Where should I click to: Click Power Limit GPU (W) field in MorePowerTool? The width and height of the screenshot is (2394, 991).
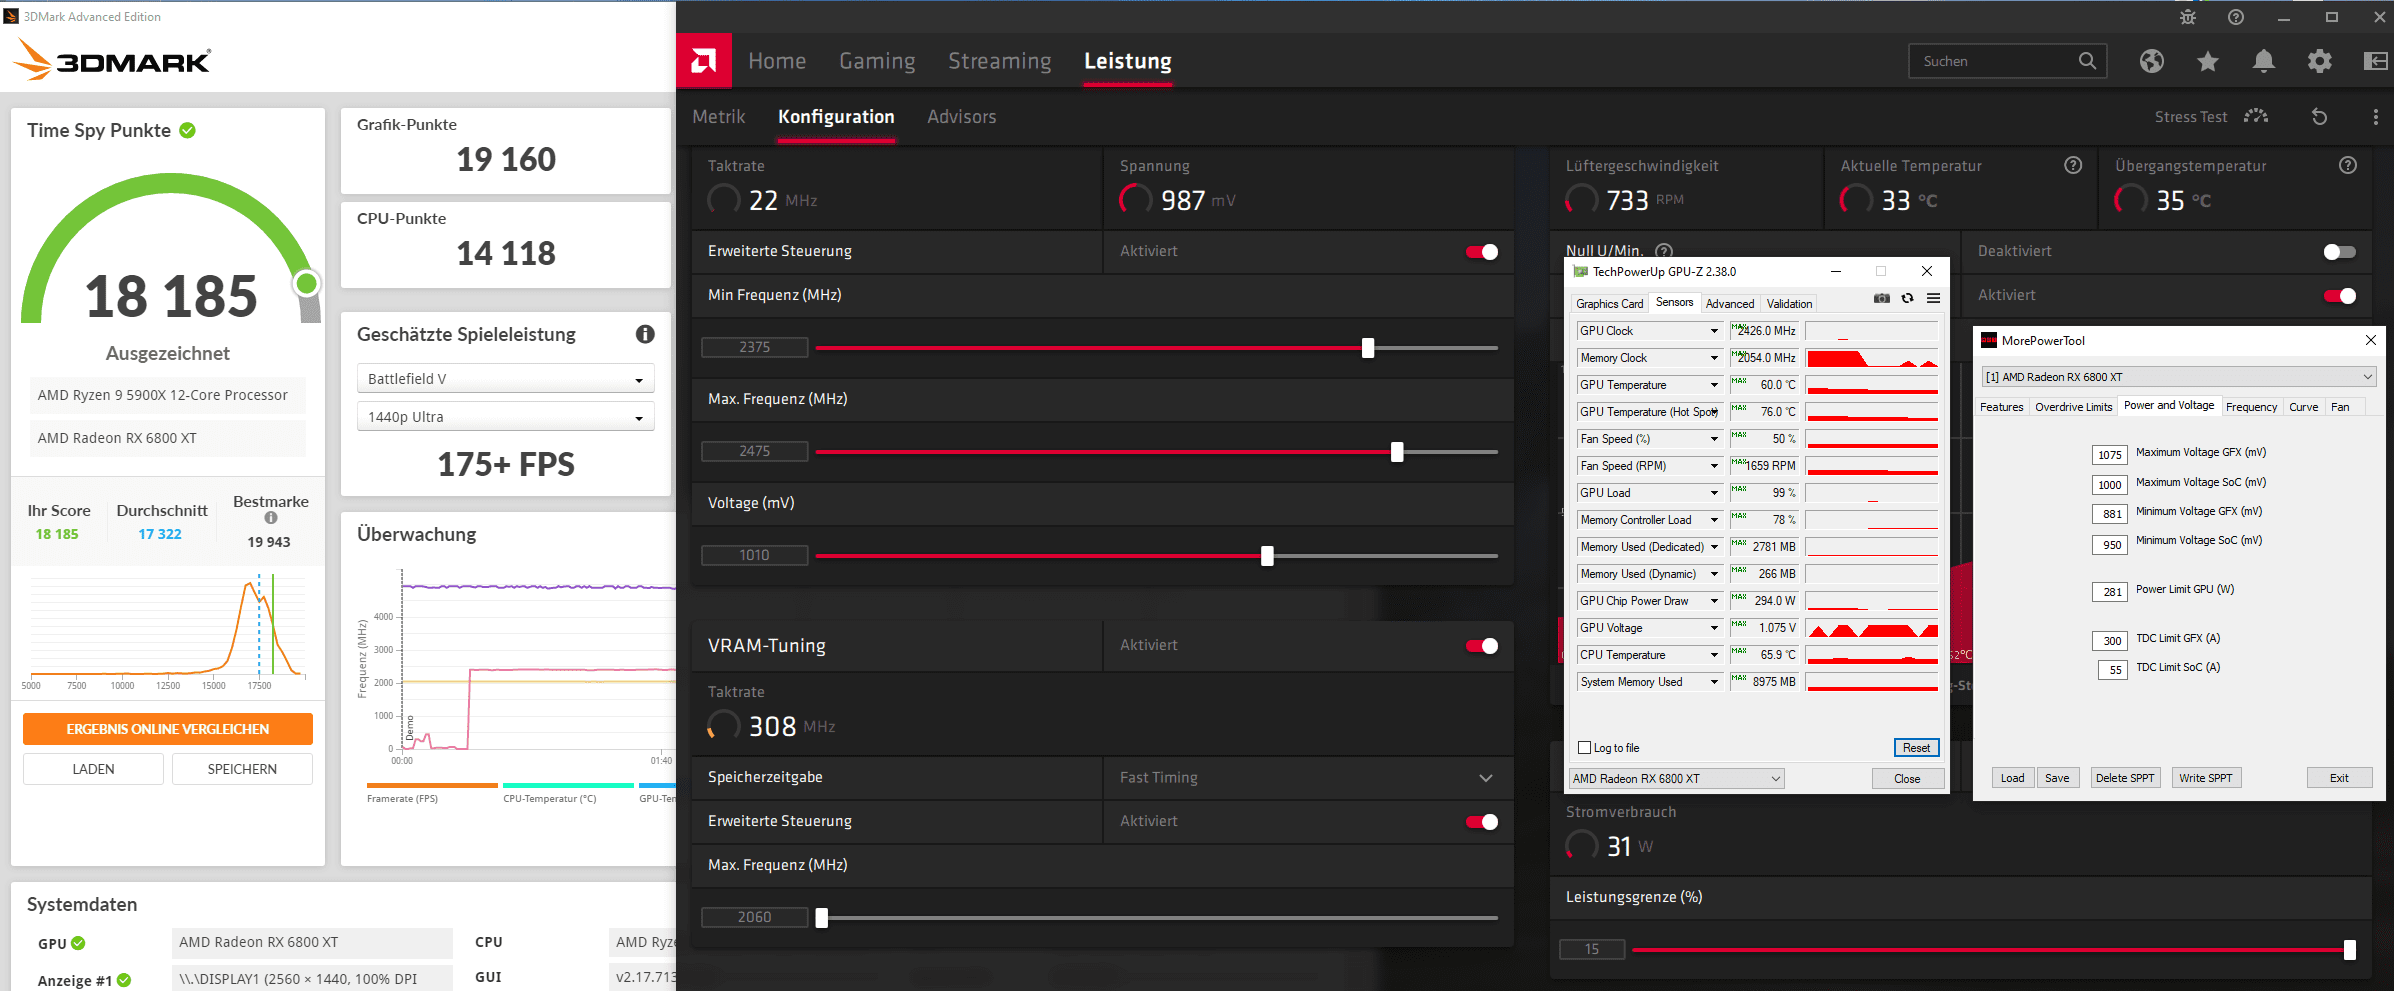(2110, 591)
